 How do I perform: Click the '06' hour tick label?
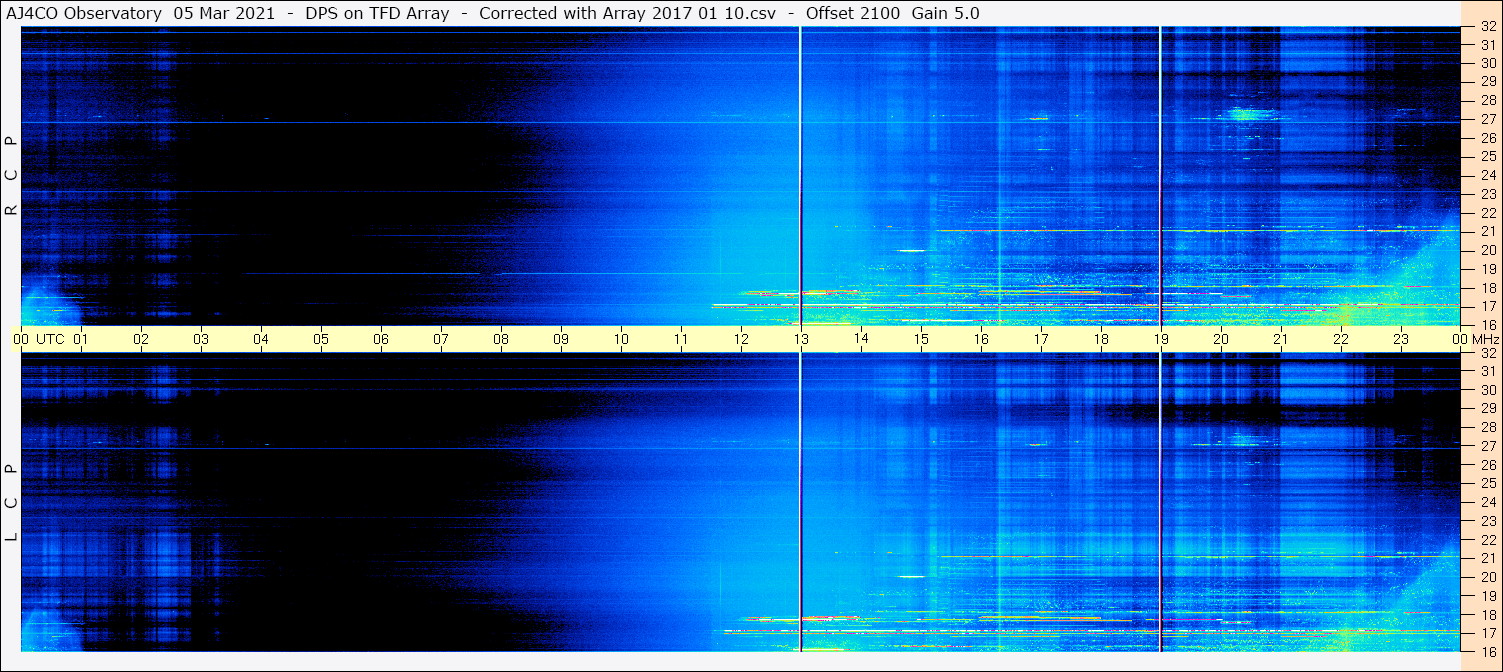tap(381, 339)
